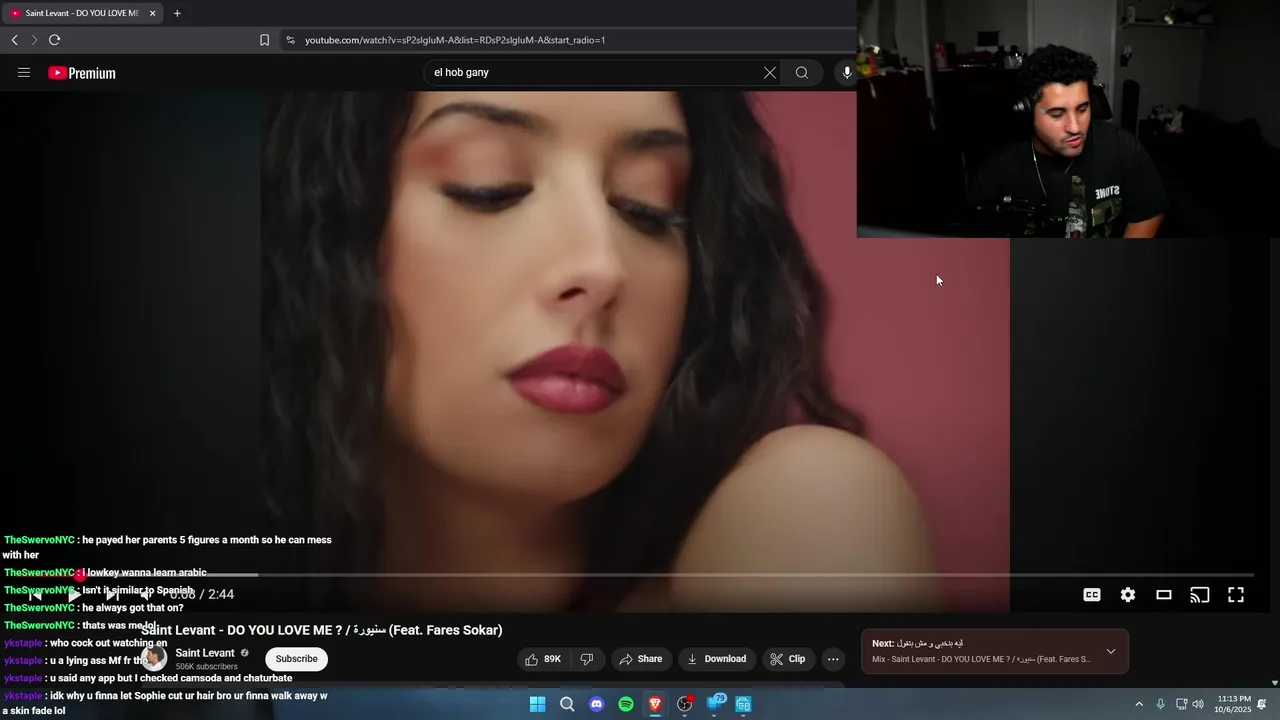Open more actions three-dot menu
Image resolution: width=1280 pixels, height=720 pixels.
(833, 659)
